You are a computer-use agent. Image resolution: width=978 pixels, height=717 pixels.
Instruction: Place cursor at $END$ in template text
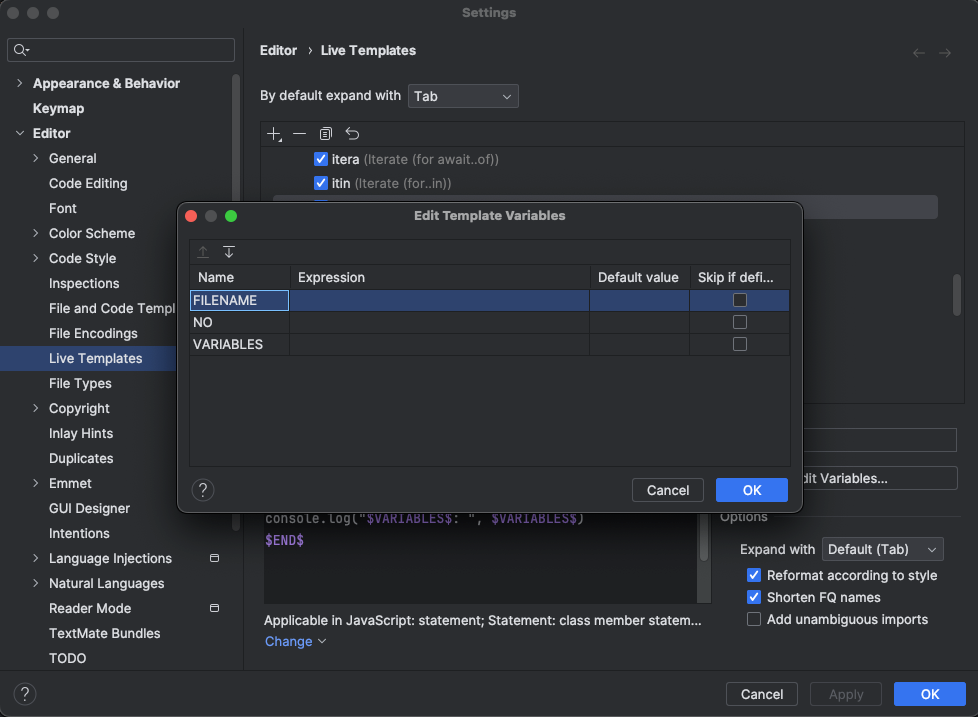[284, 540]
